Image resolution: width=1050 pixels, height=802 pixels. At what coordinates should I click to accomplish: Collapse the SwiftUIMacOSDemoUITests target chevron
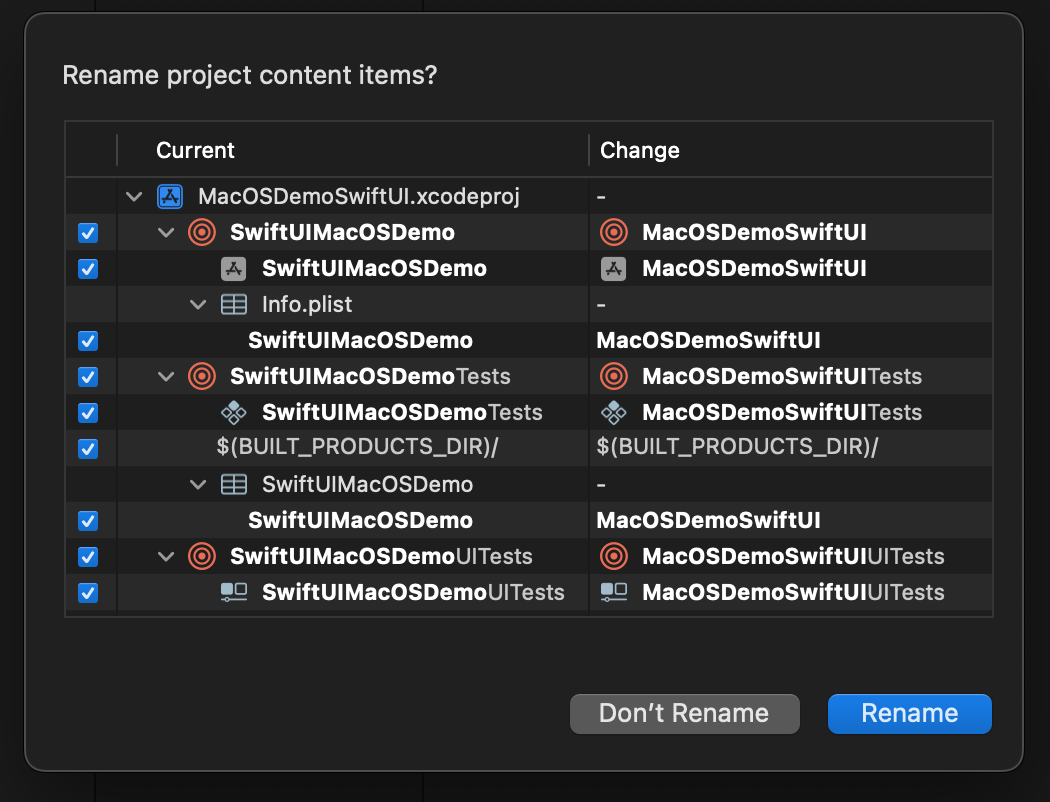click(166, 556)
